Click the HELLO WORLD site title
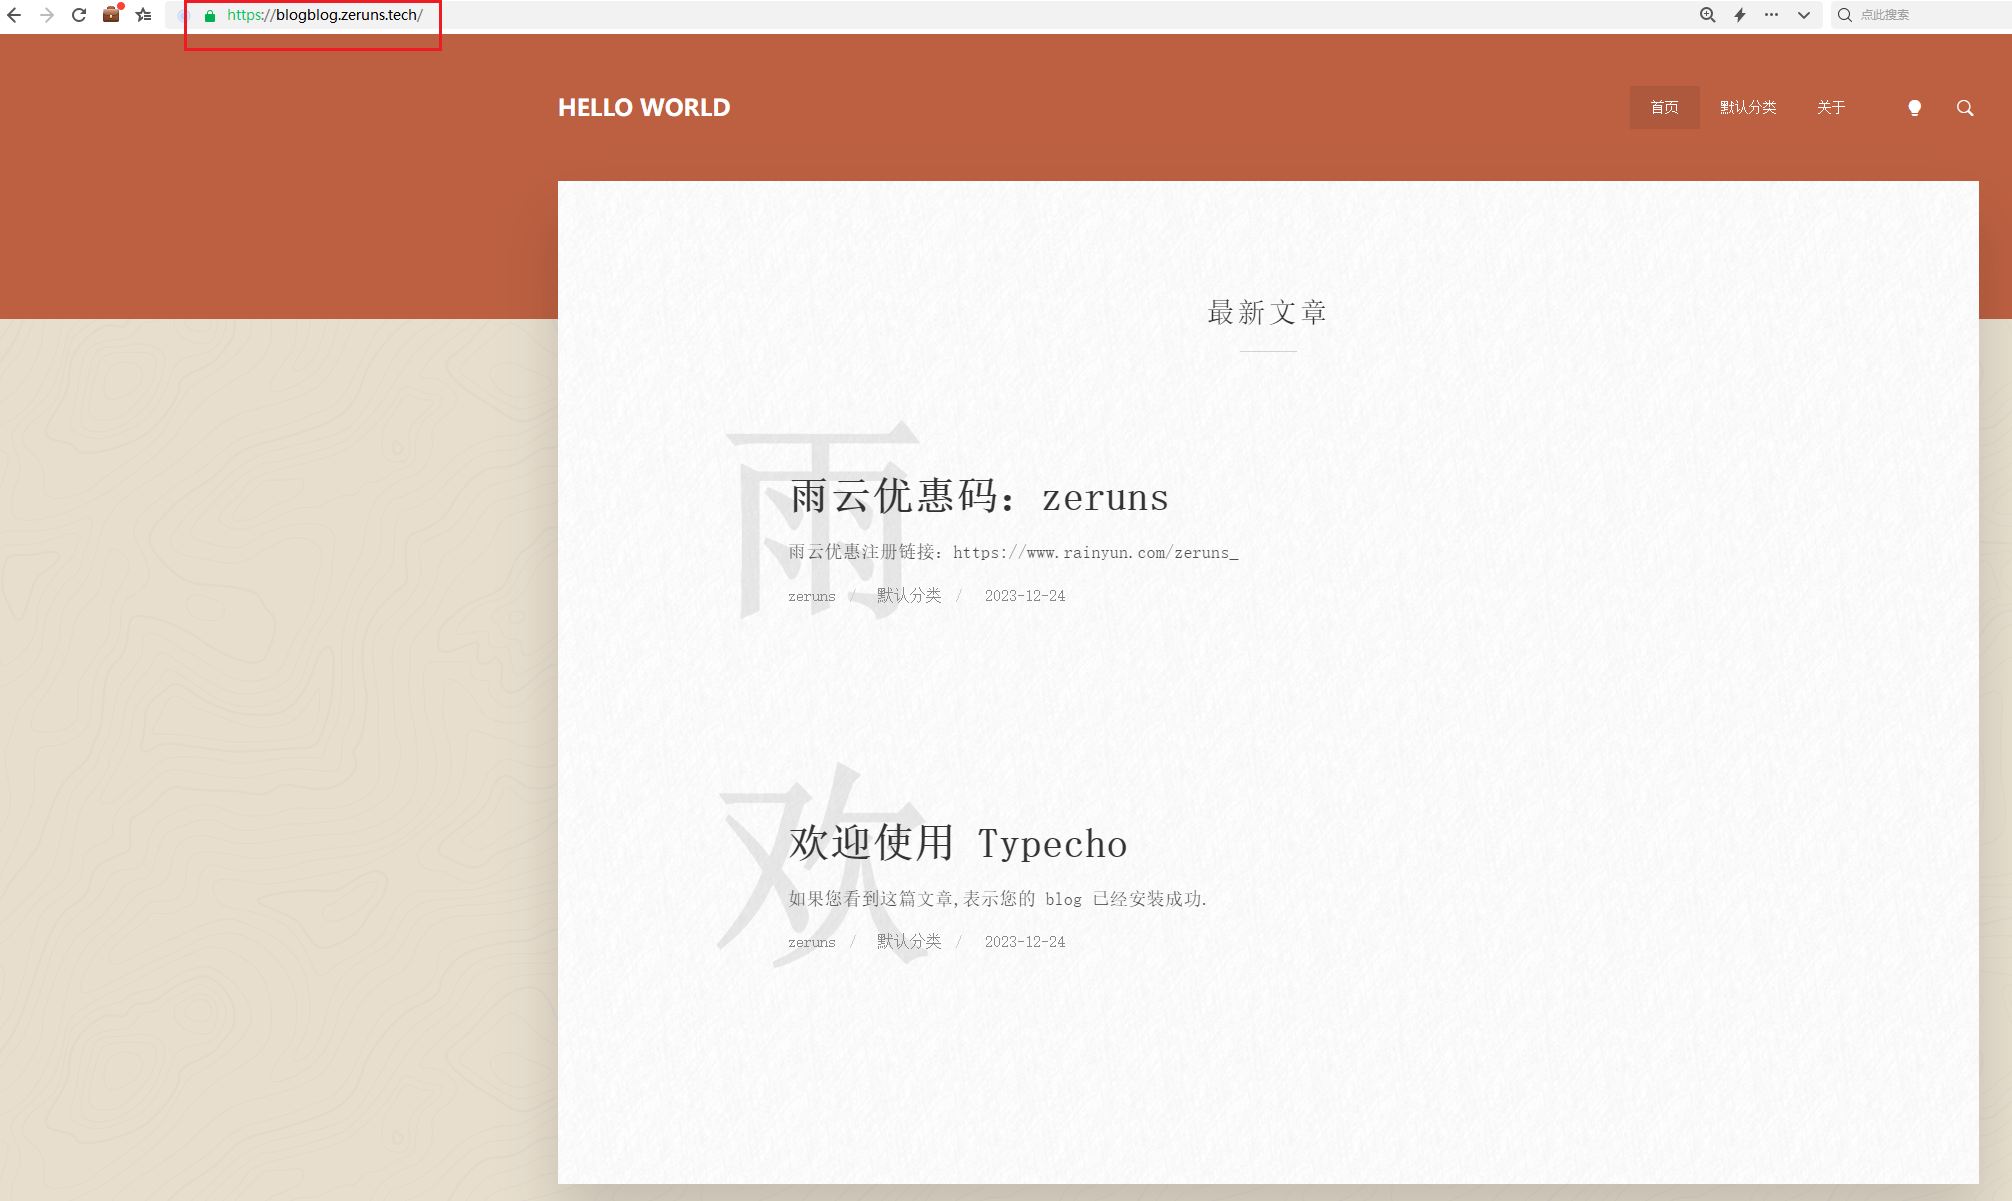The image size is (2012, 1201). [x=644, y=107]
